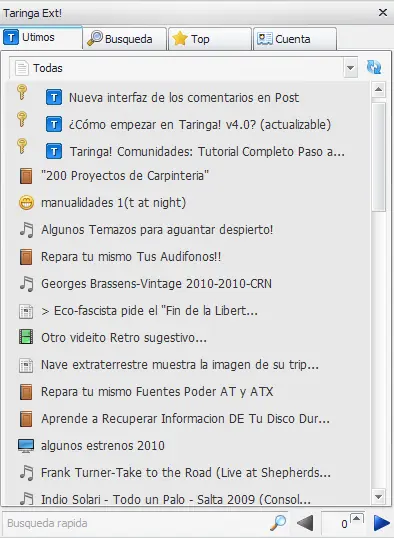Increase page number with stepper up arrow
The image size is (394, 538).
[x=357, y=518]
